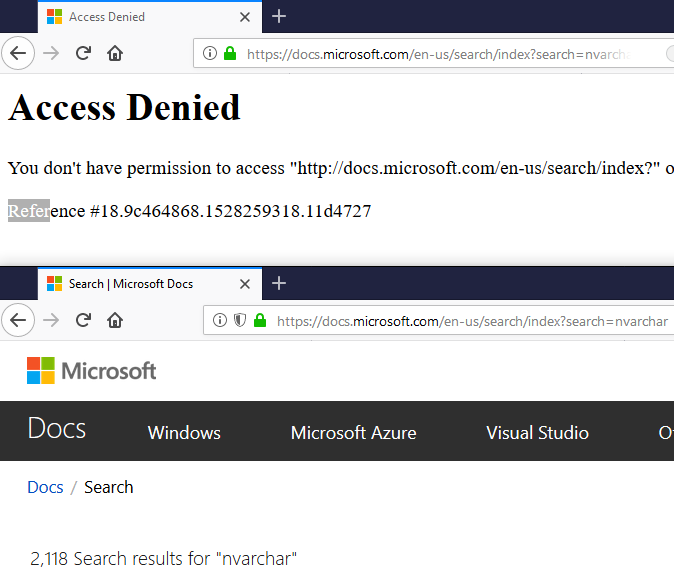Open Windows in Docs navigation bar
Viewport: 674px width, 576px height.
184,433
